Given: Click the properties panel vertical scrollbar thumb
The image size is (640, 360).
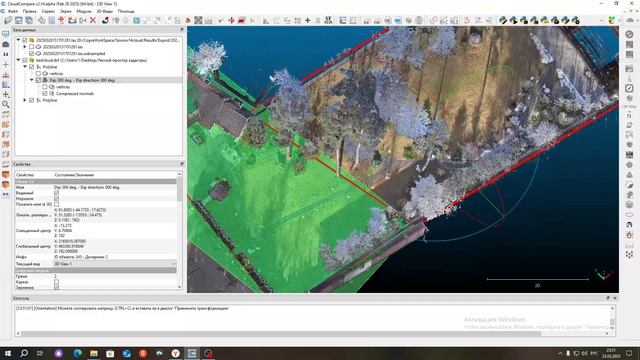Looking at the screenshot, I should [180, 189].
